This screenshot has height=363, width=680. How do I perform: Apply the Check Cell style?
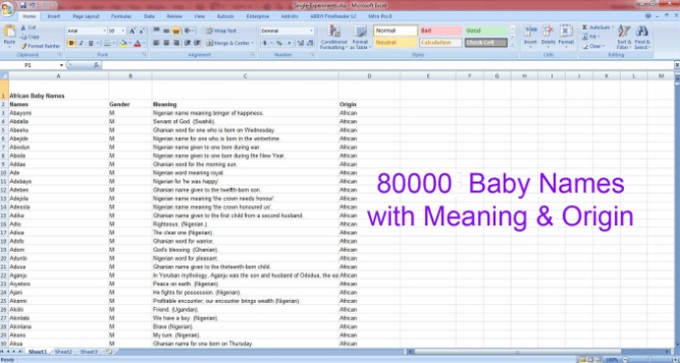pyautogui.click(x=486, y=43)
